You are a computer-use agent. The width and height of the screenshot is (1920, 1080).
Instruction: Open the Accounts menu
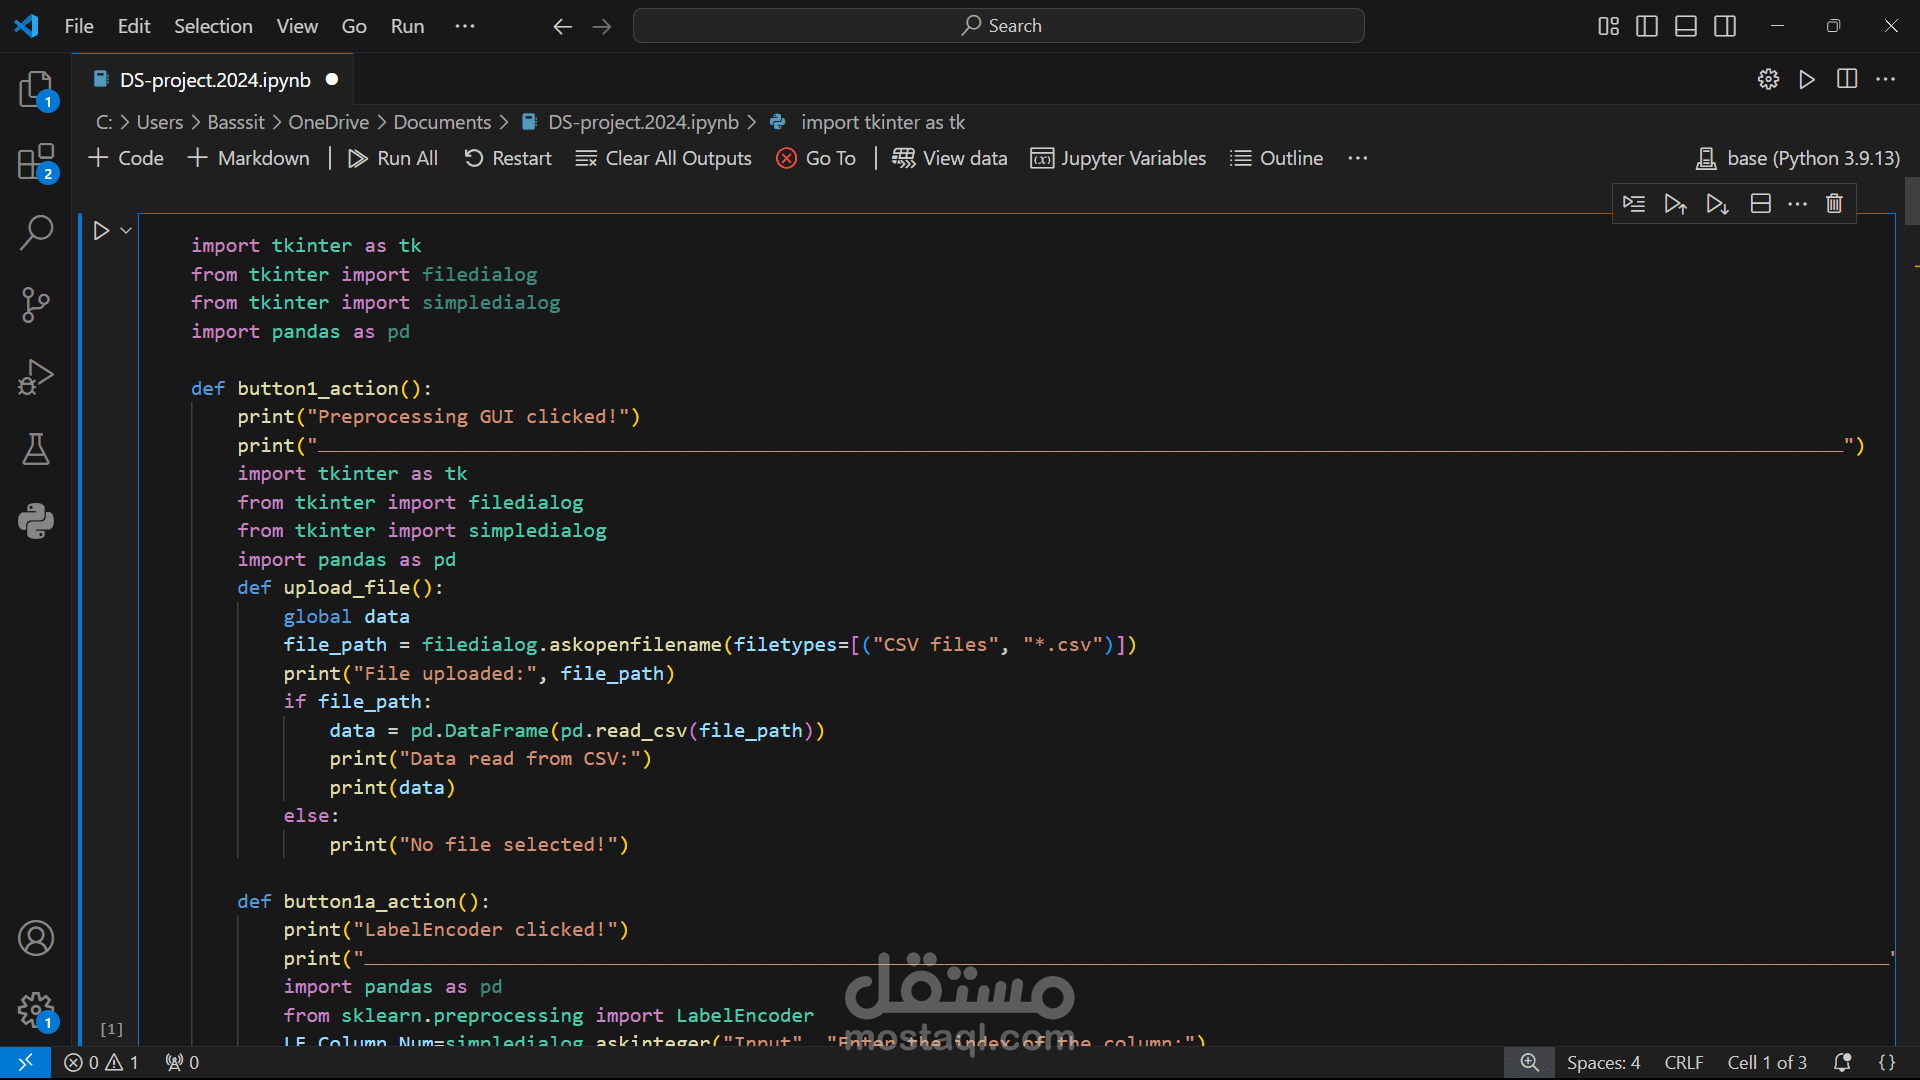[36, 938]
